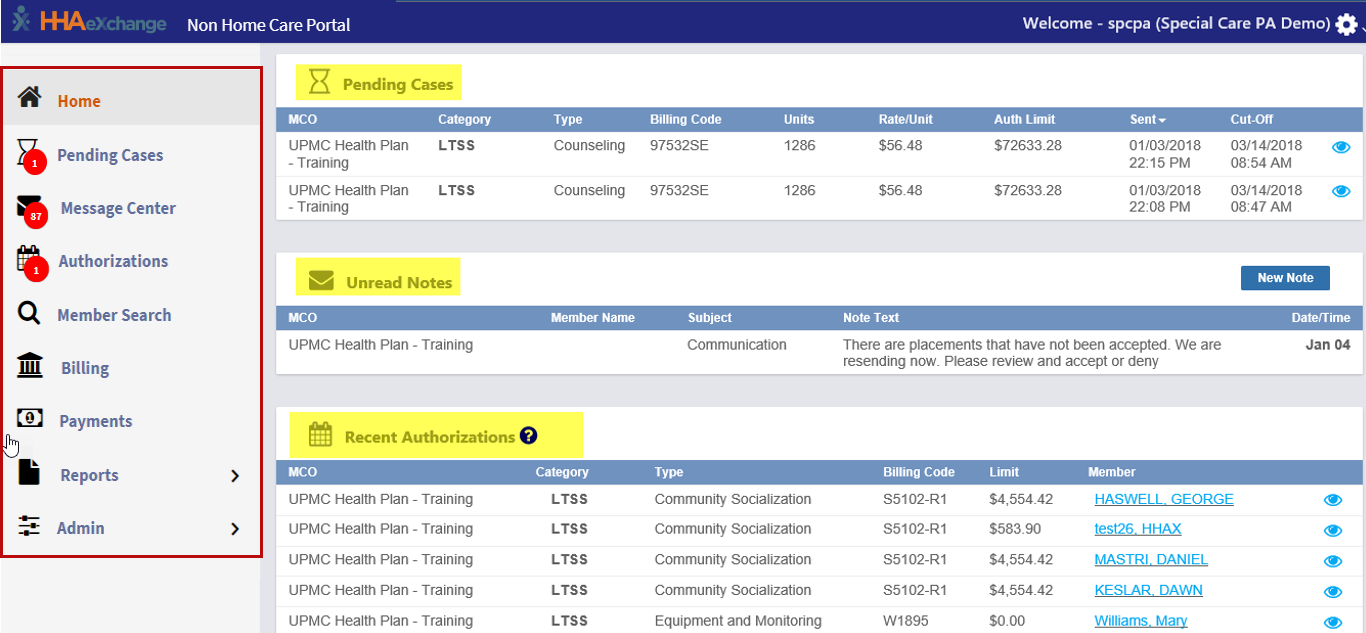
Task: Click the Payments money icon
Action: [30, 419]
